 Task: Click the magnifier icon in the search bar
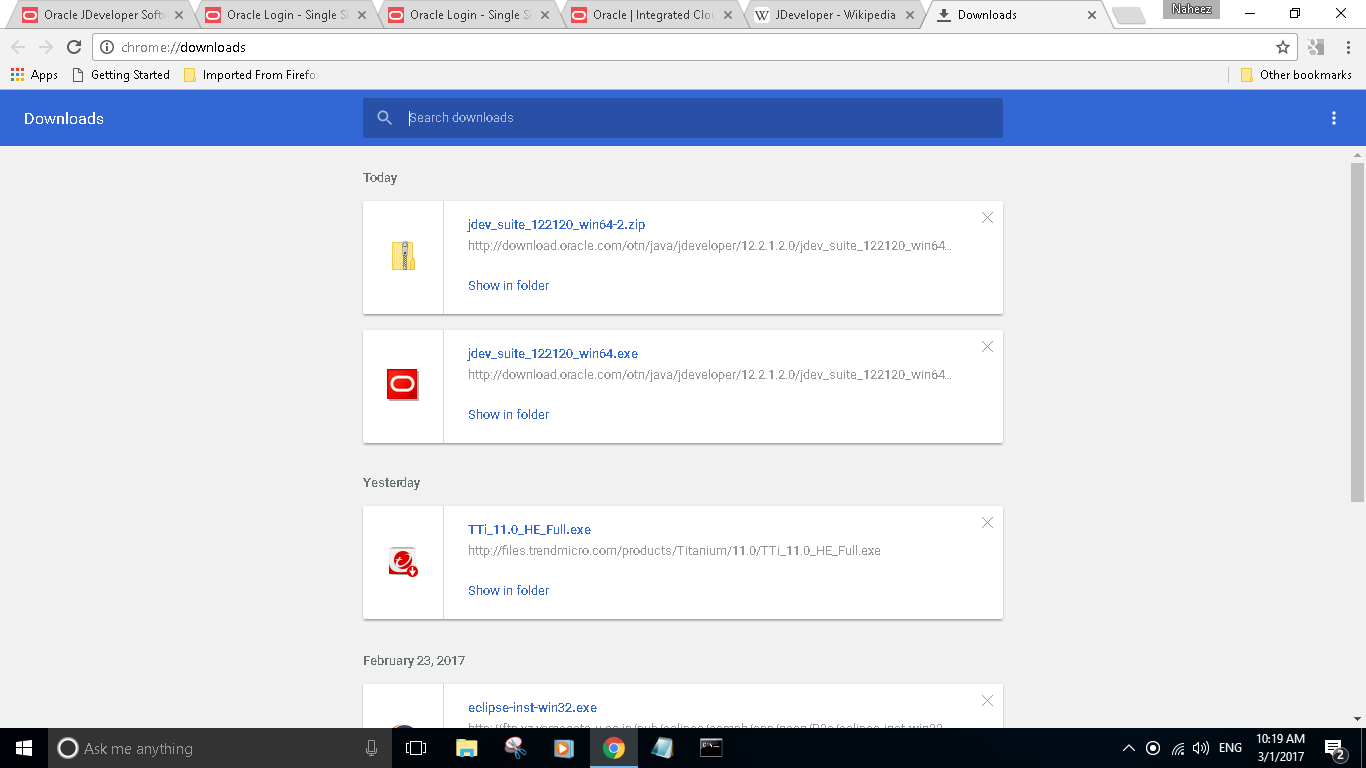[x=385, y=117]
